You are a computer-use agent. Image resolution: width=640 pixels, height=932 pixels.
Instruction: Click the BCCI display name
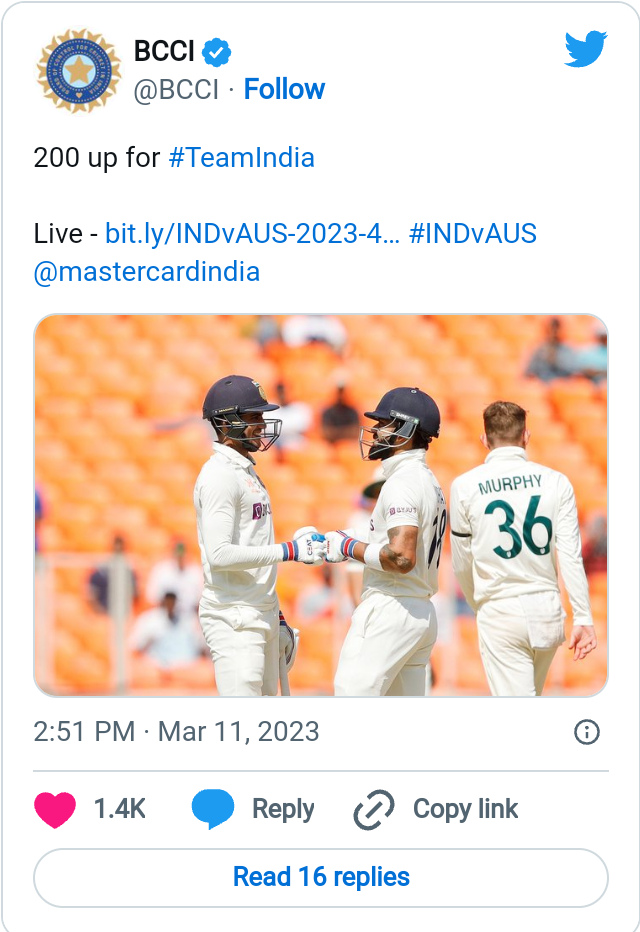tap(164, 51)
